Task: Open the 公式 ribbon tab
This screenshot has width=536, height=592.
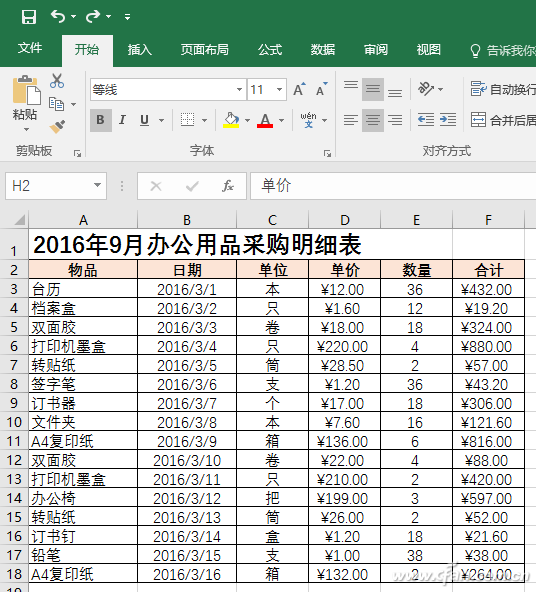Action: click(x=270, y=49)
